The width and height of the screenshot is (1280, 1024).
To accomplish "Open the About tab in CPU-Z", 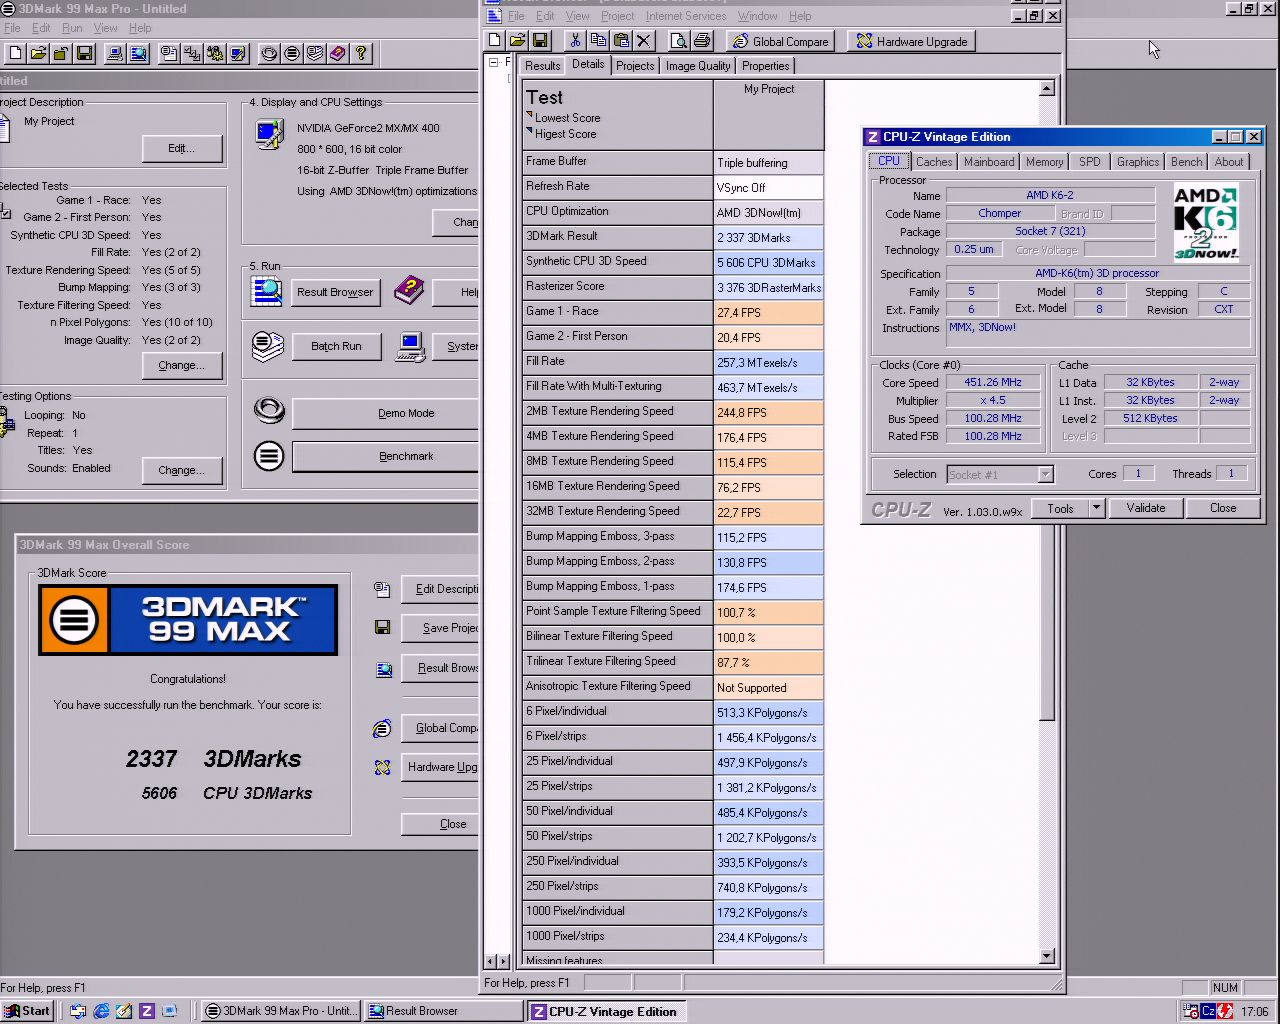I will [x=1229, y=162].
